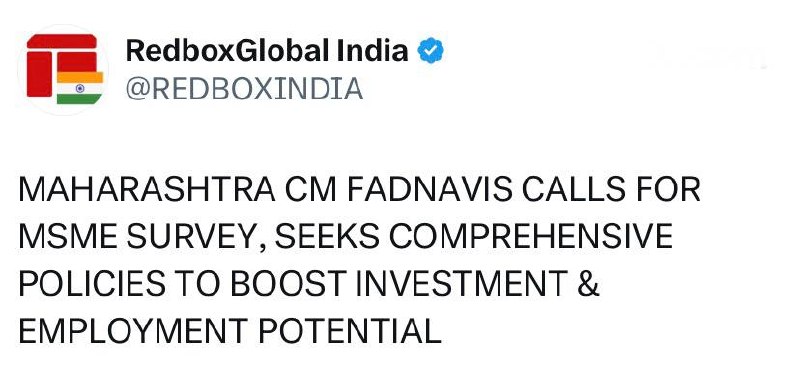
Task: Click the word COMPREHENSIVE in the tweet
Action: point(531,236)
